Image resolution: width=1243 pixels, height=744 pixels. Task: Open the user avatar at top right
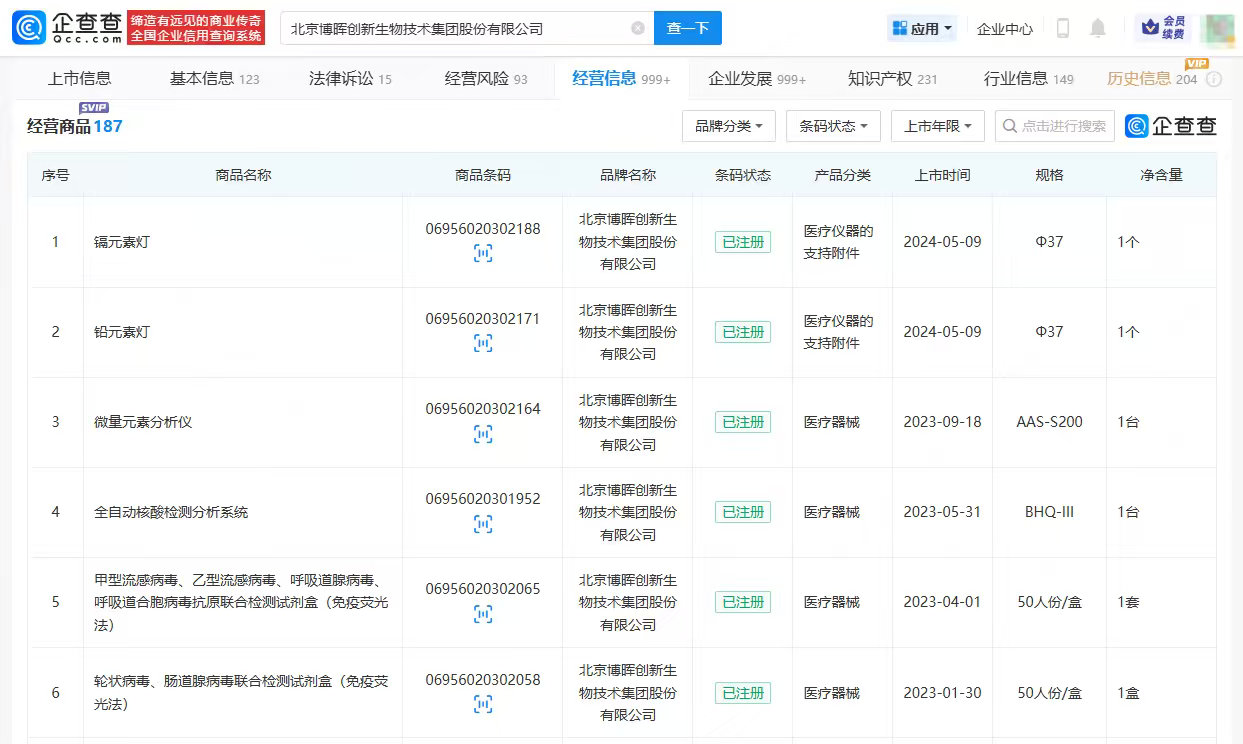1217,28
